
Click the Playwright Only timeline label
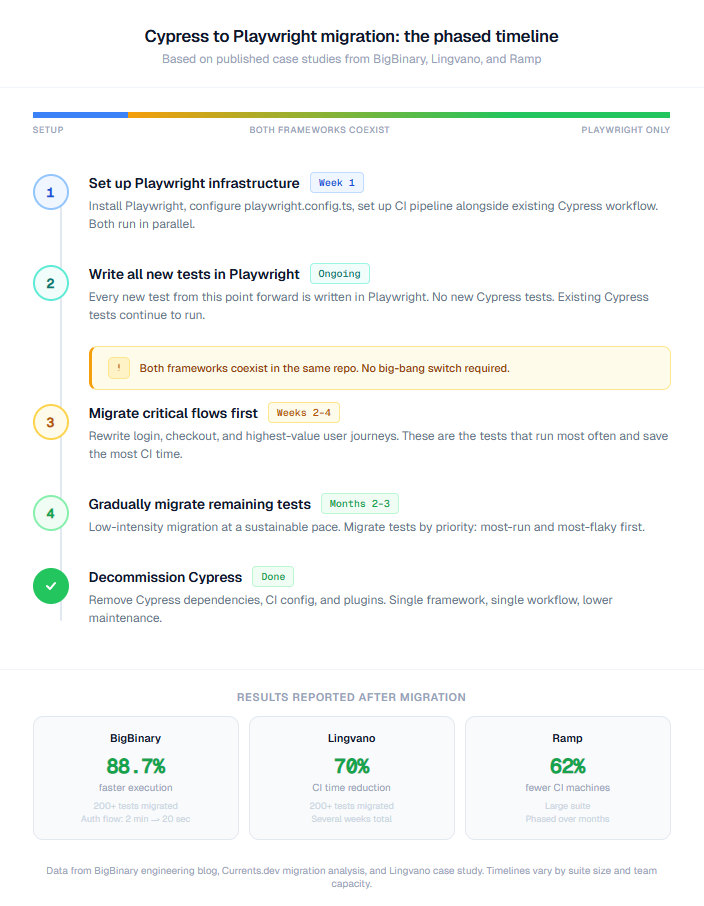tap(625, 130)
